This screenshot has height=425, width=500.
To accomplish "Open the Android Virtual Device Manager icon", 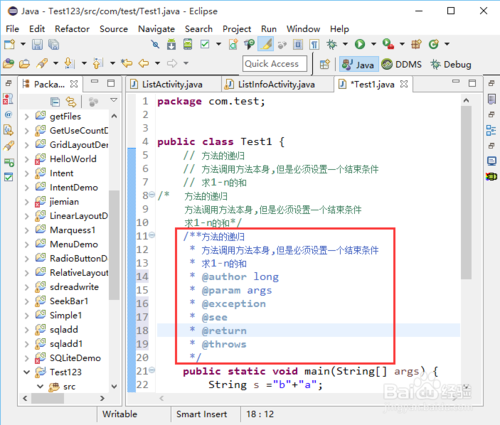I will click(x=188, y=44).
